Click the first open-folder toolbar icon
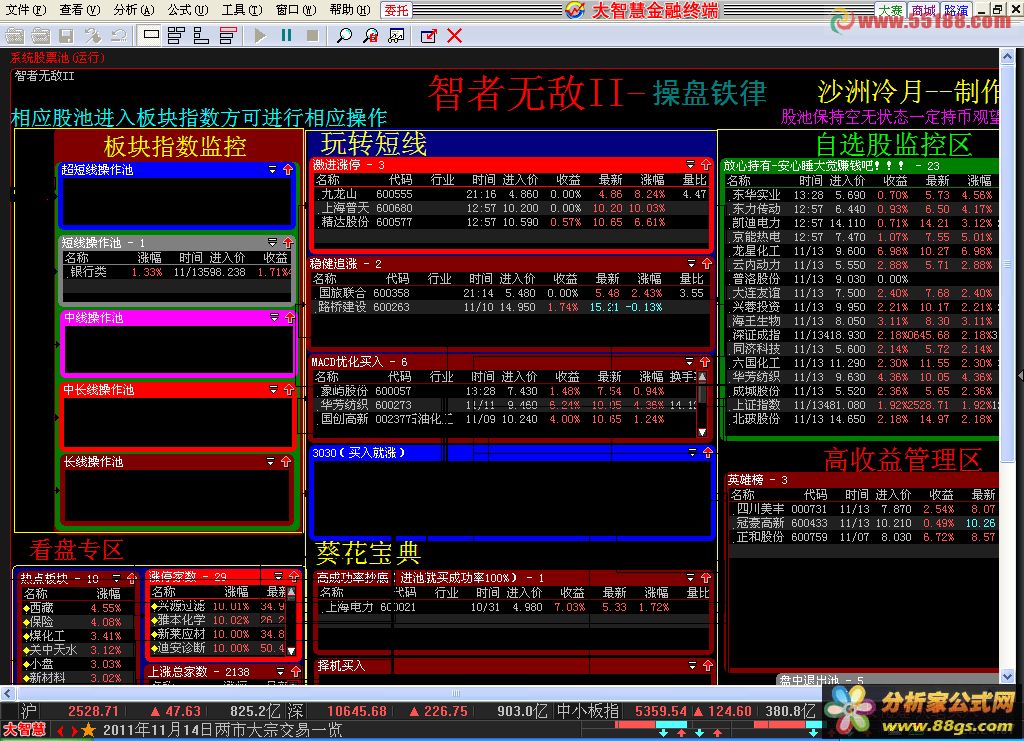 (14, 35)
